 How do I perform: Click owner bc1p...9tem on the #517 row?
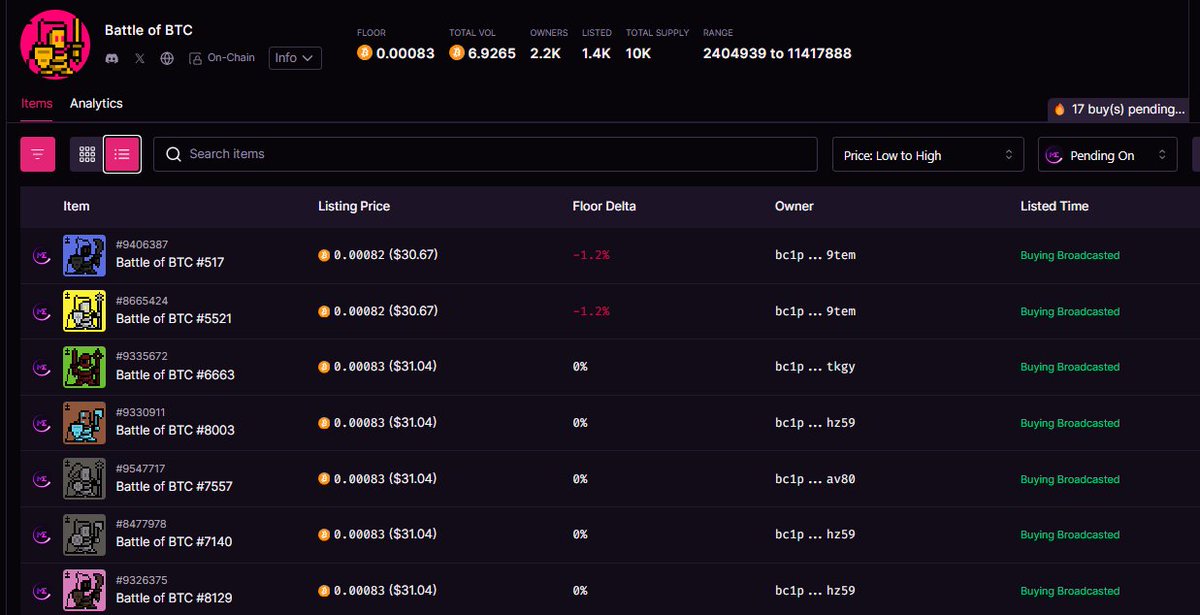pyautogui.click(x=815, y=255)
